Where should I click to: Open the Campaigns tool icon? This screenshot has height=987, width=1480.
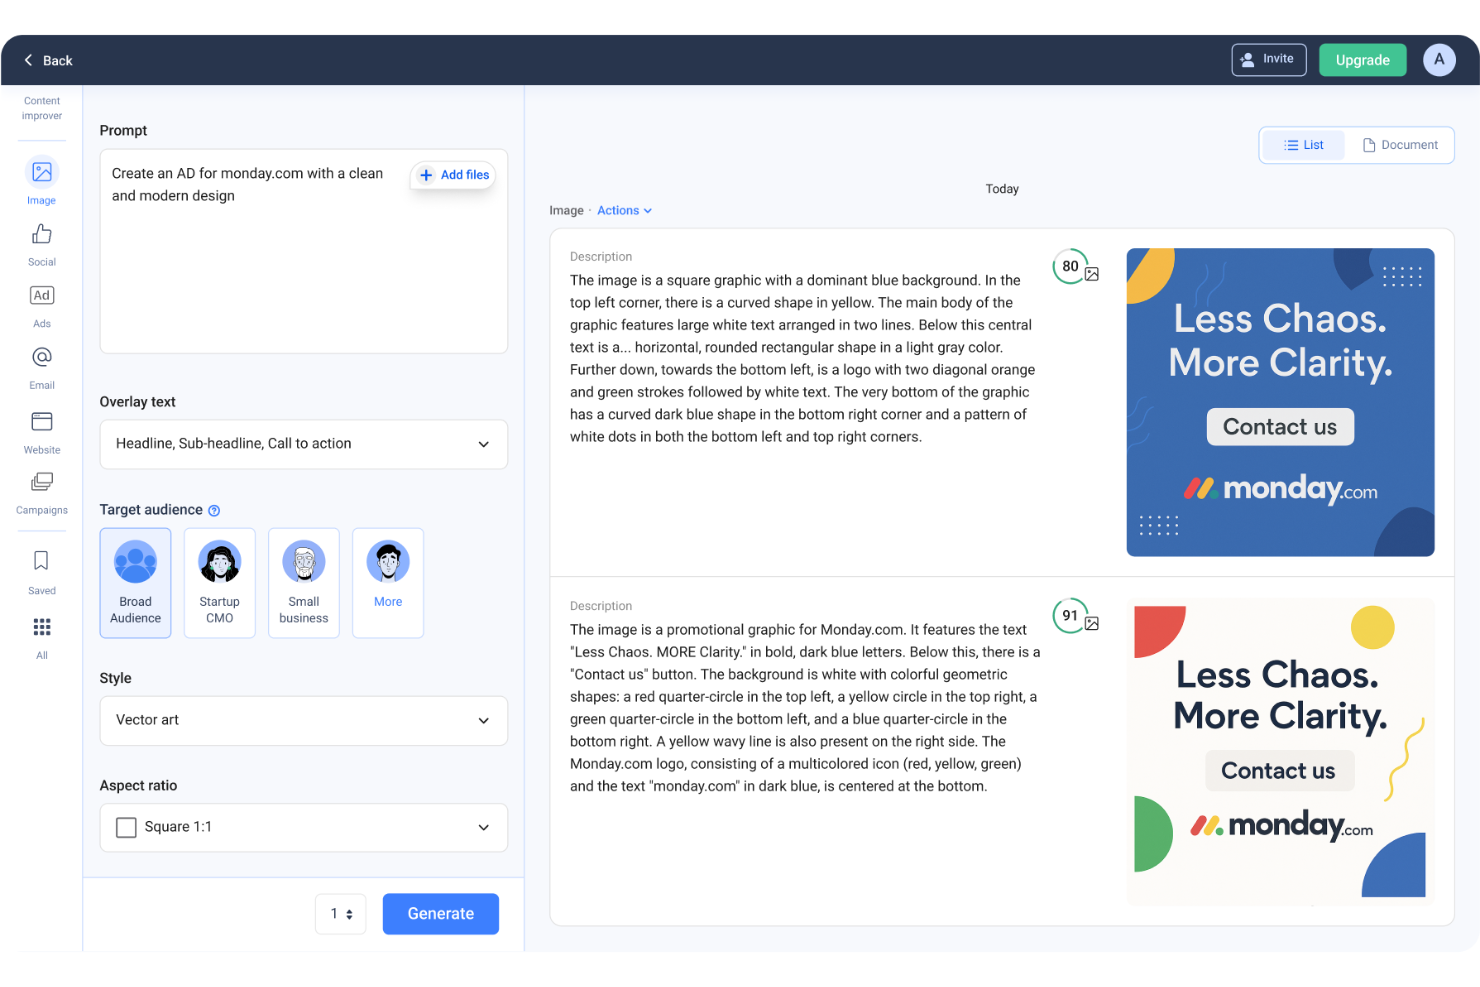point(42,482)
